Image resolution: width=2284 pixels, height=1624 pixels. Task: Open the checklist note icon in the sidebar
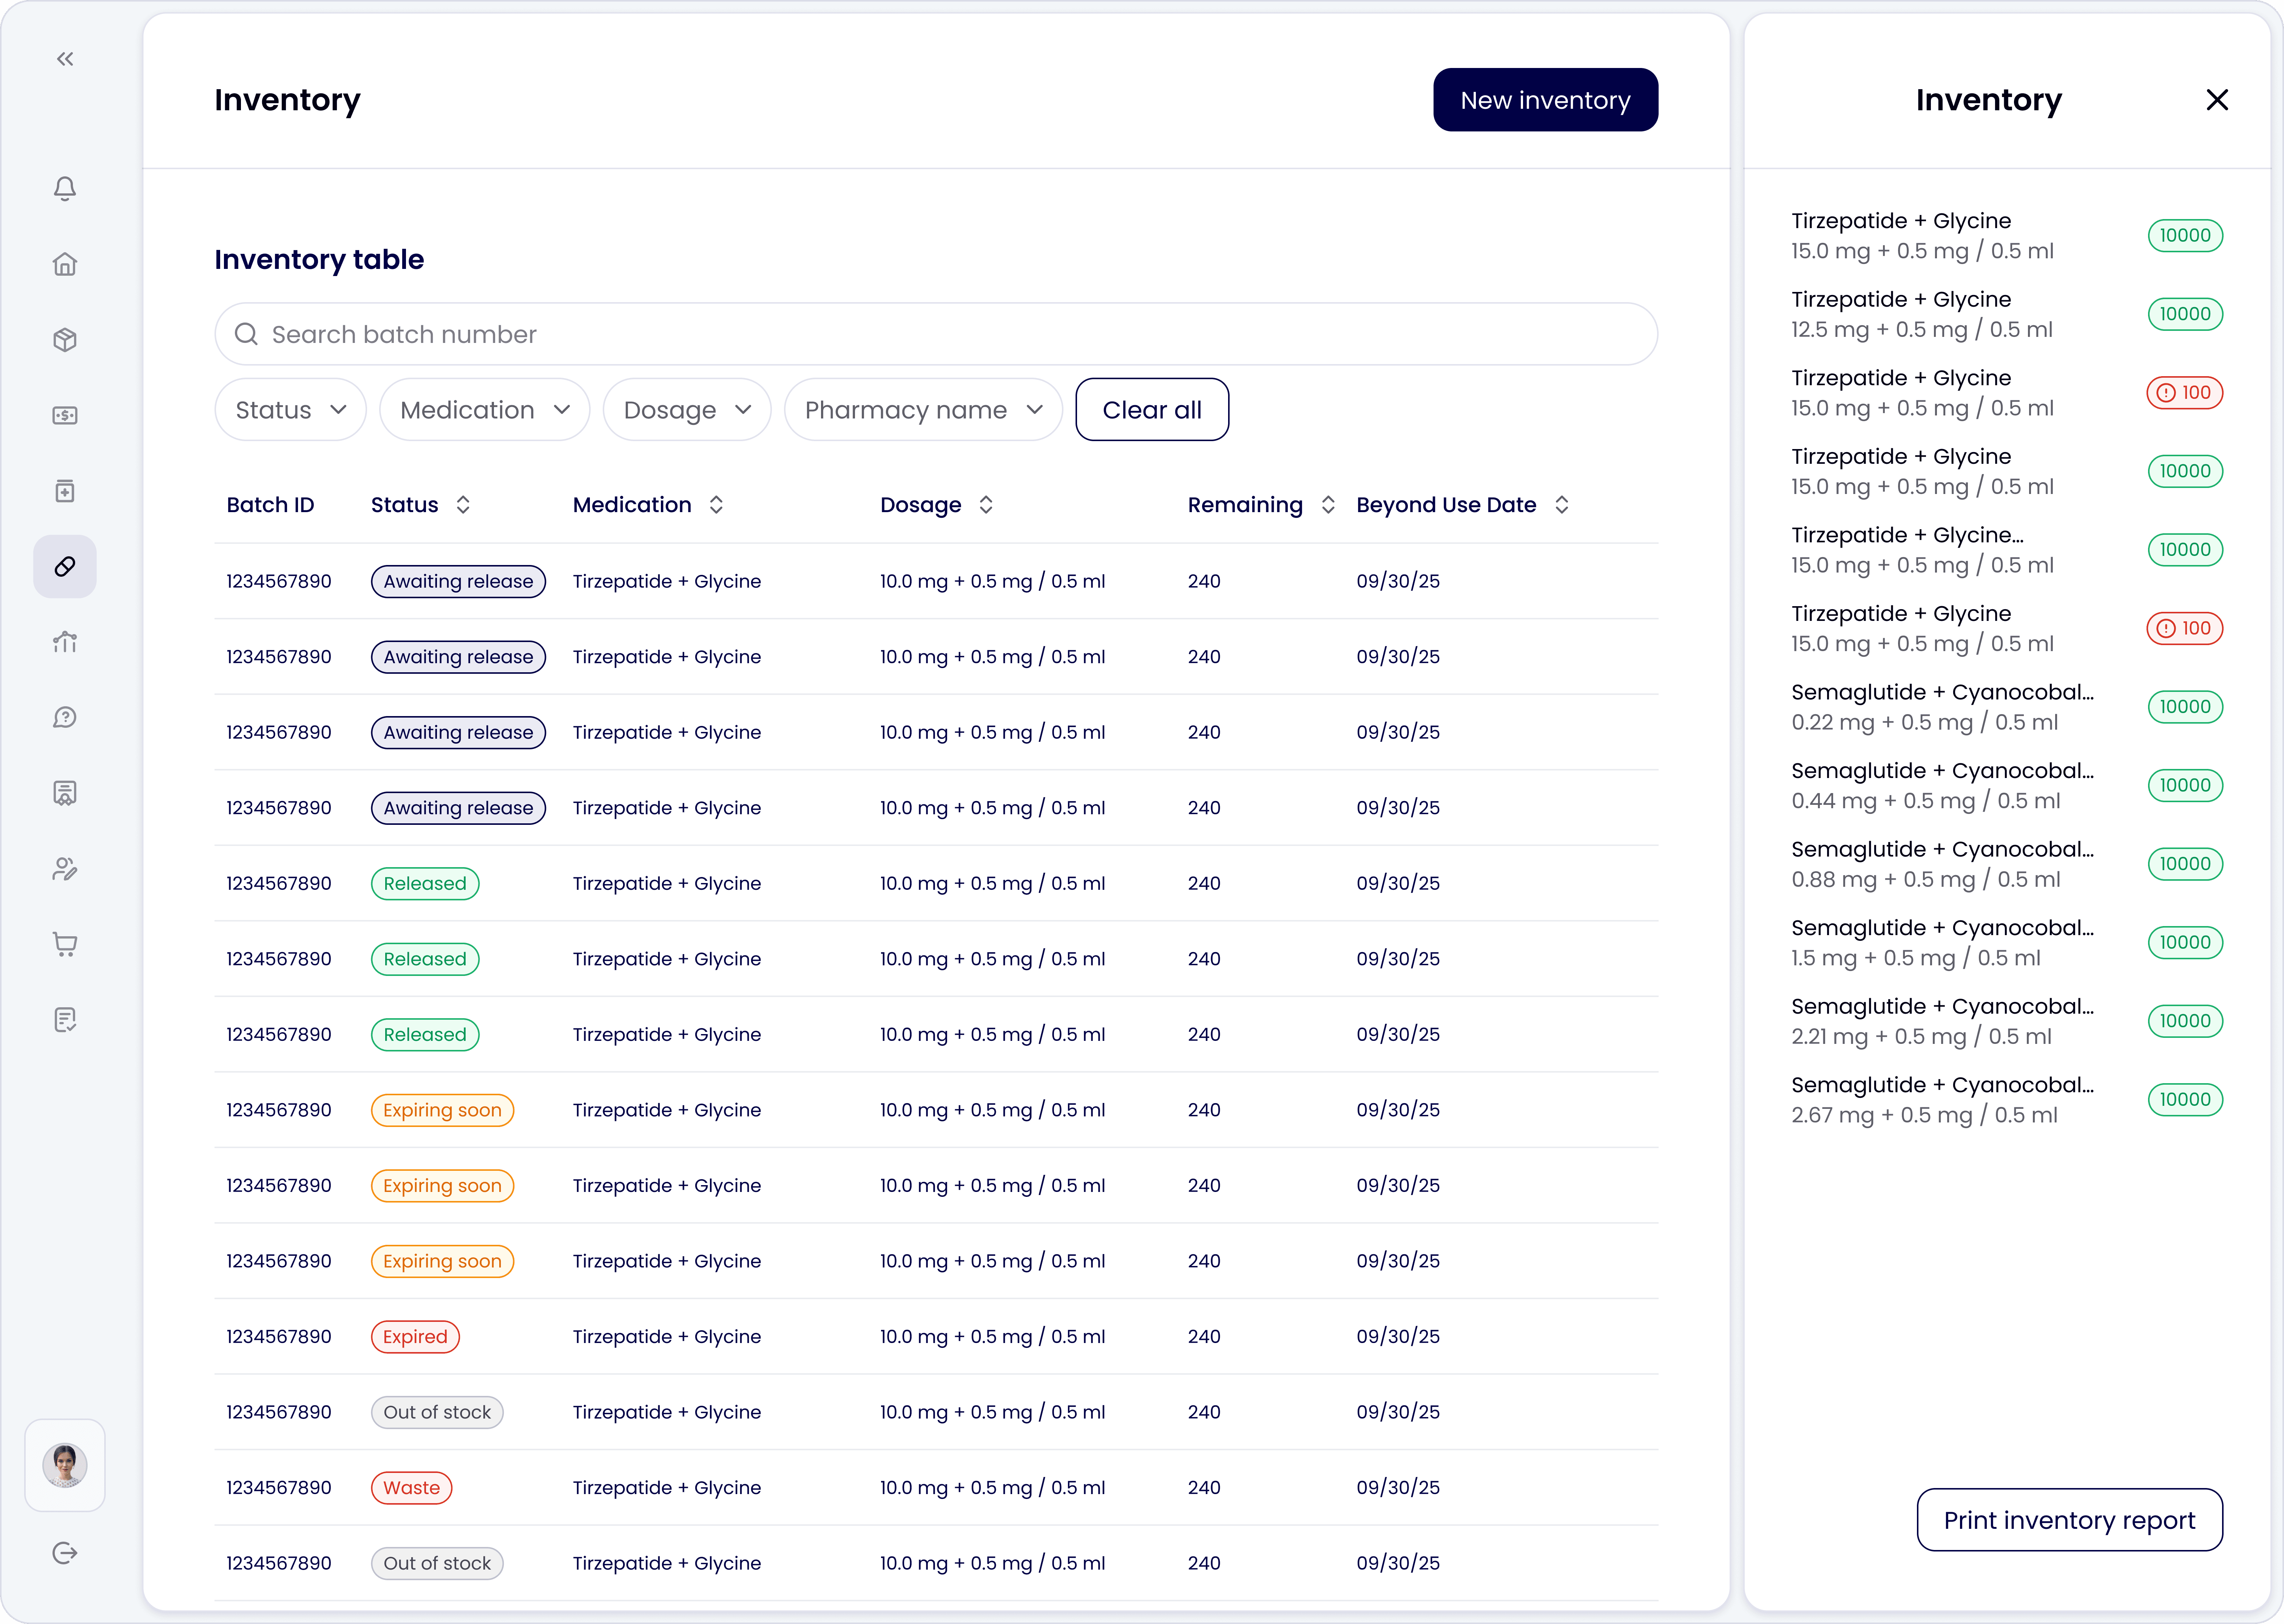pos(65,1020)
